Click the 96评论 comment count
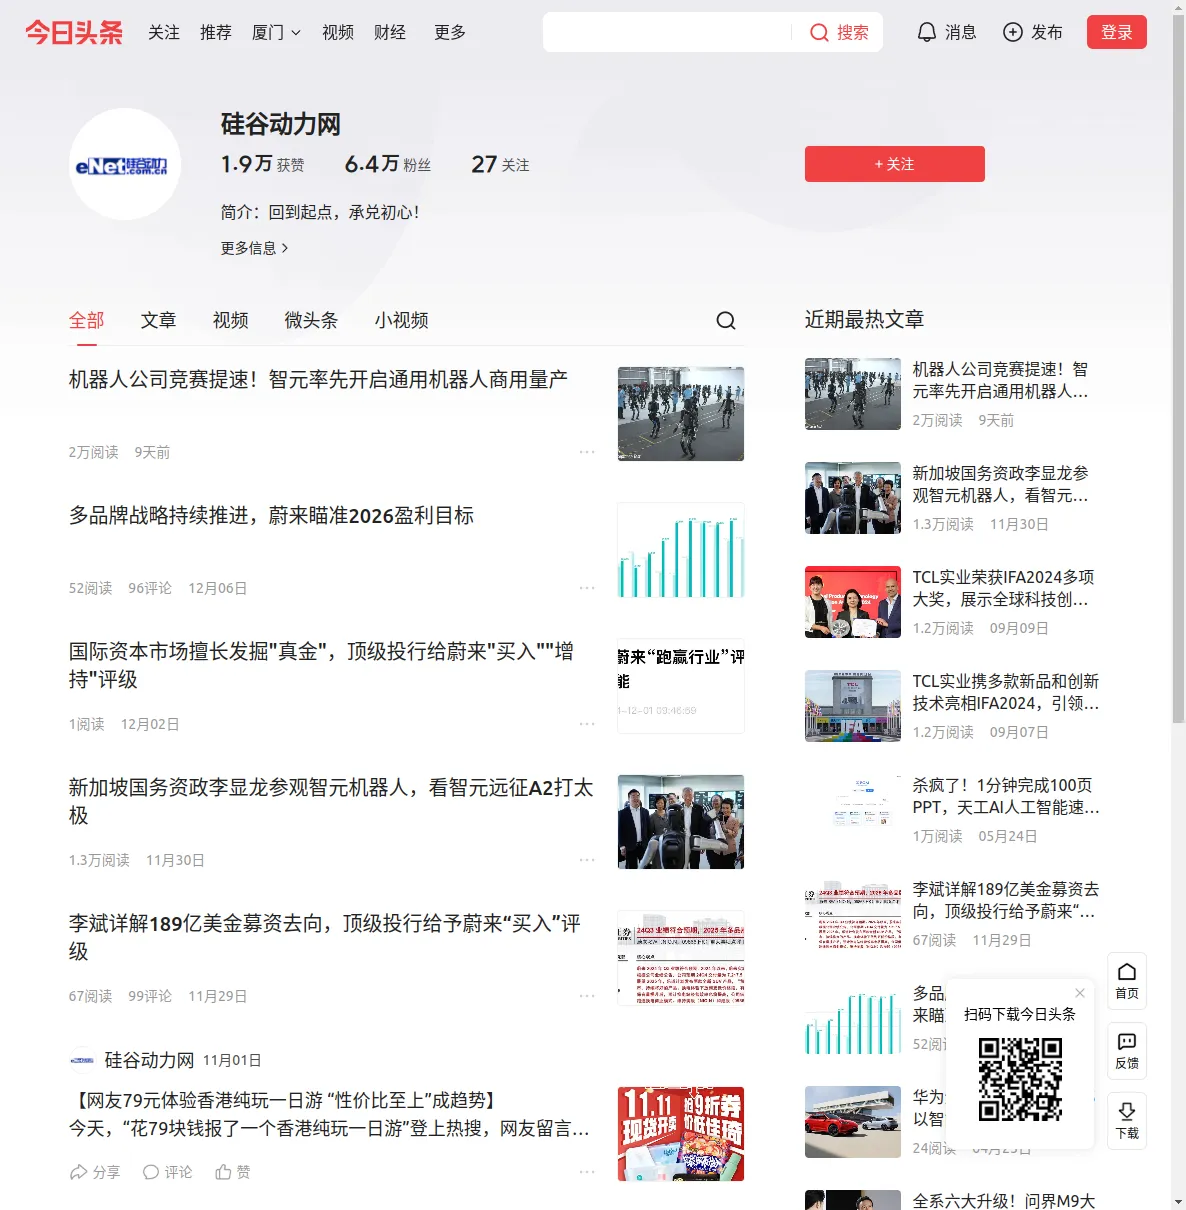 tap(150, 588)
